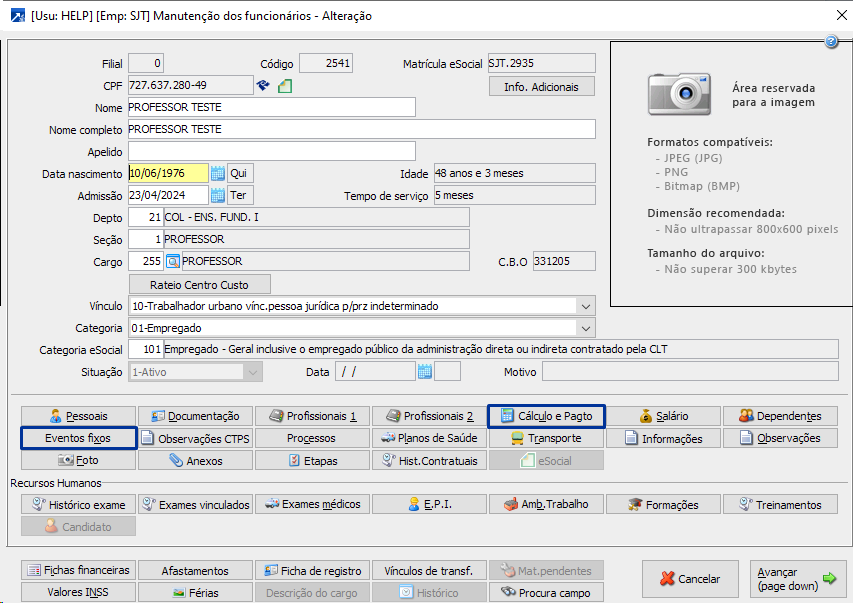Click the CPF input field
853x603 pixels.
point(190,85)
